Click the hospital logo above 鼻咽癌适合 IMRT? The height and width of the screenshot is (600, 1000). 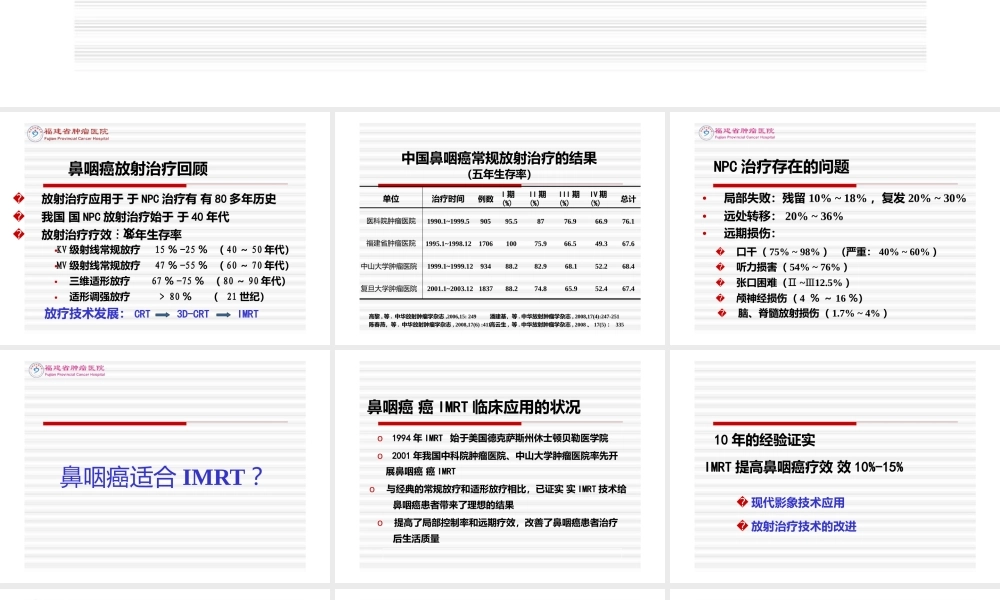point(68,370)
